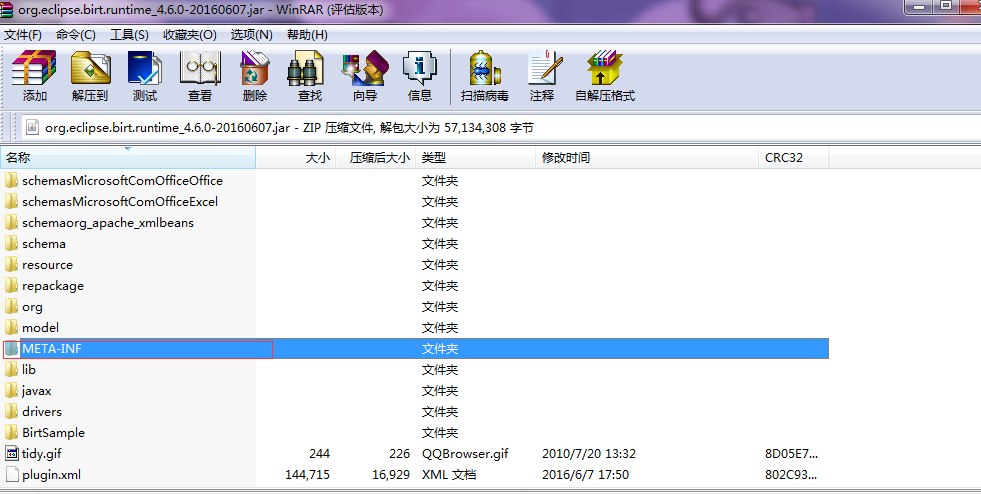Click the 解压到 (Extract To) toolbar icon
The height and width of the screenshot is (494, 981).
click(90, 68)
